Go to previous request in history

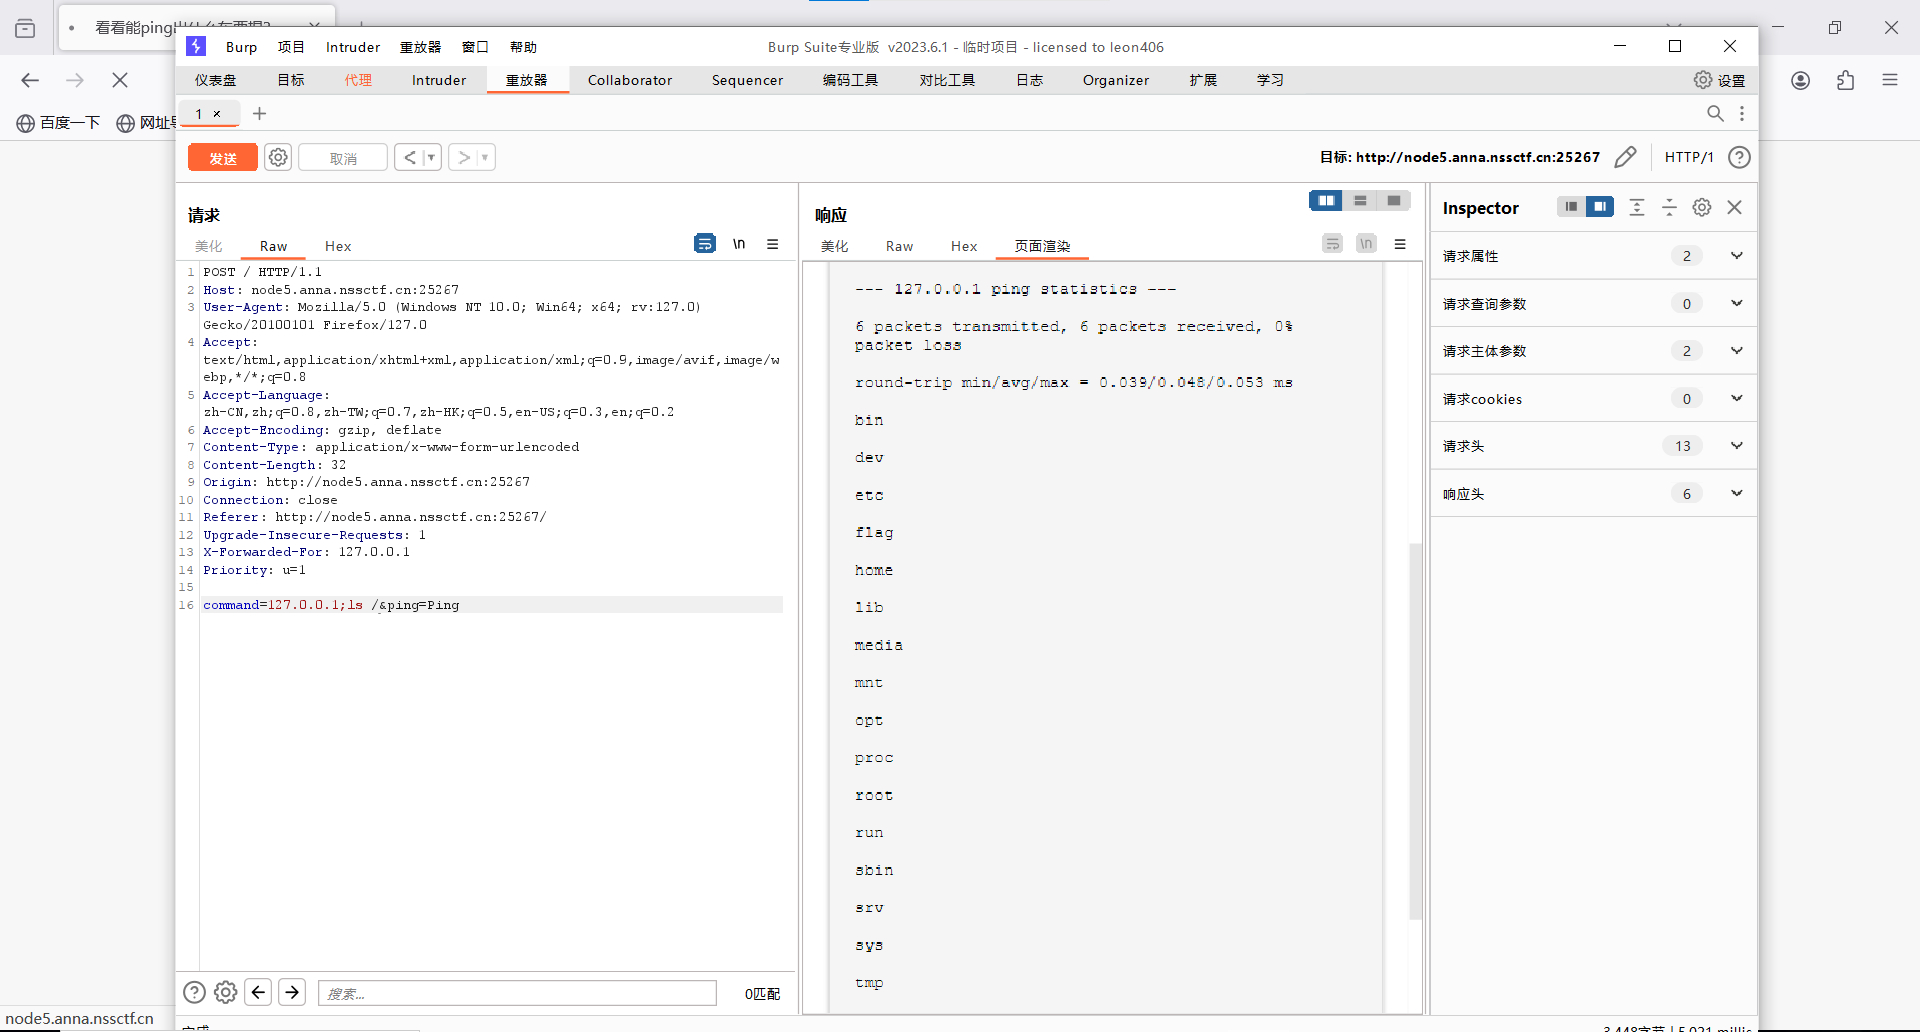(x=410, y=157)
